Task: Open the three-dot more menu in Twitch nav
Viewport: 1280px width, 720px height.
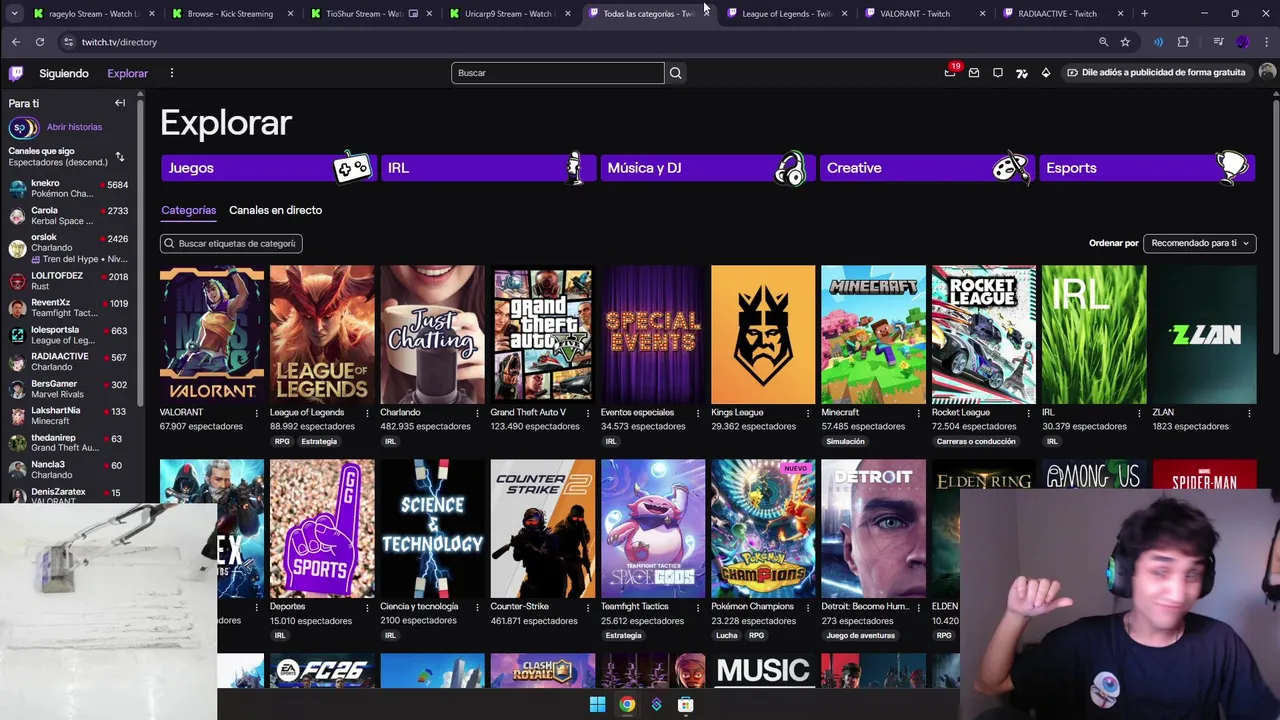Action: (x=172, y=73)
